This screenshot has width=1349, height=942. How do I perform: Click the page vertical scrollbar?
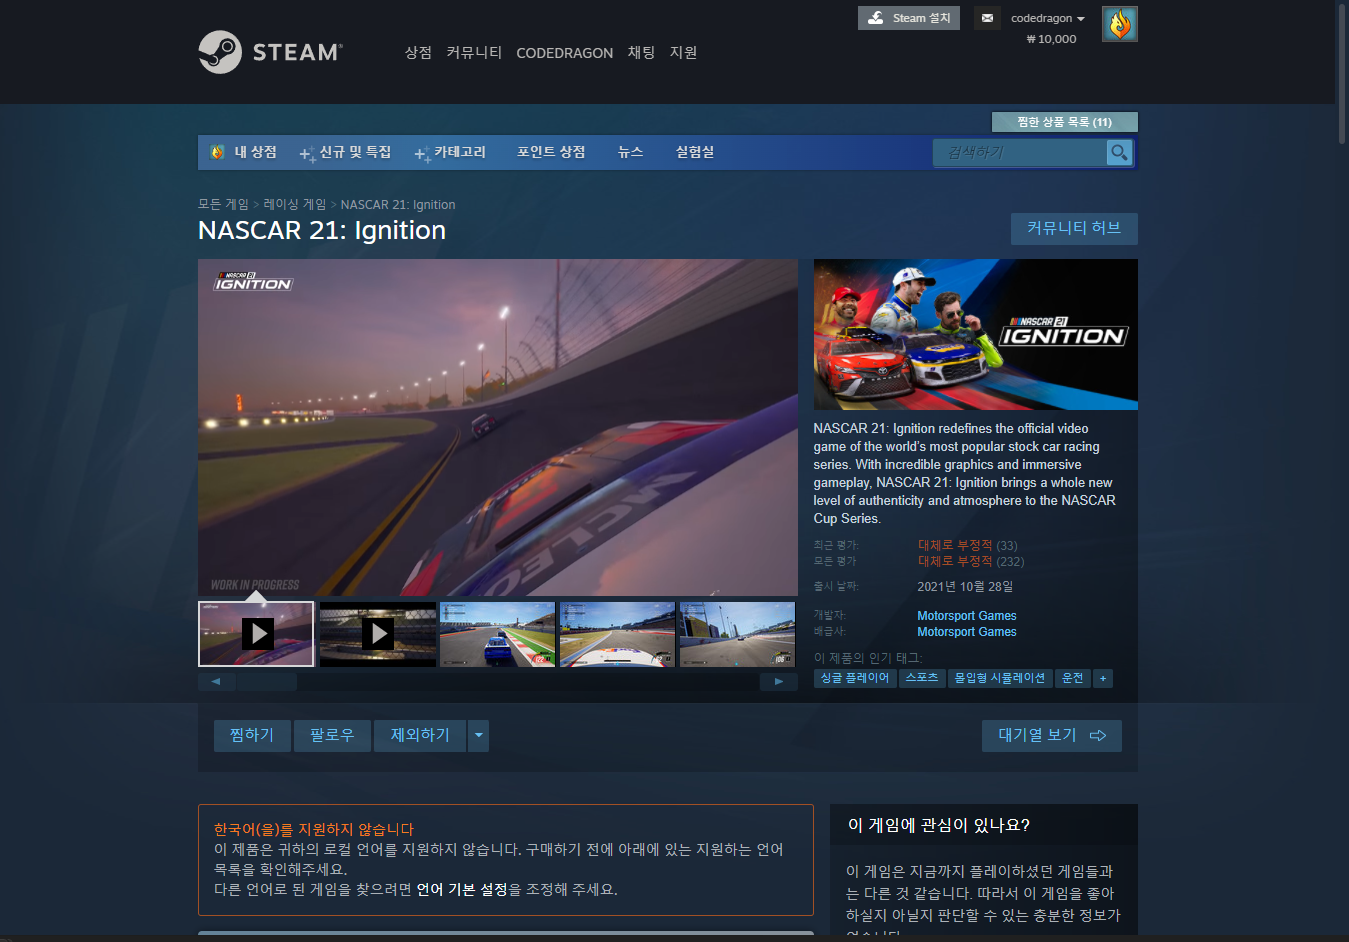(1342, 73)
